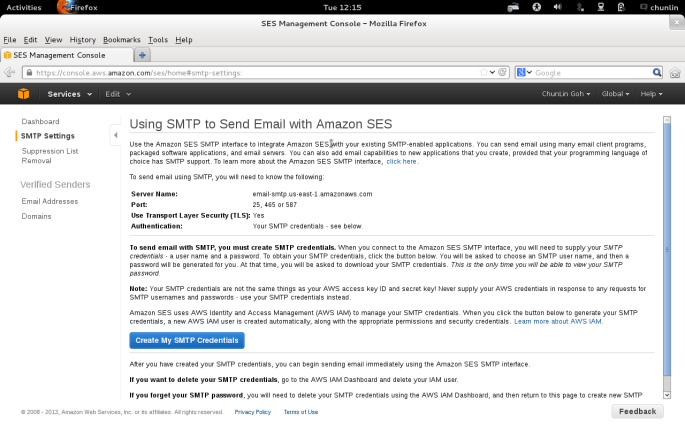Open the Services dropdown menu

(69, 94)
